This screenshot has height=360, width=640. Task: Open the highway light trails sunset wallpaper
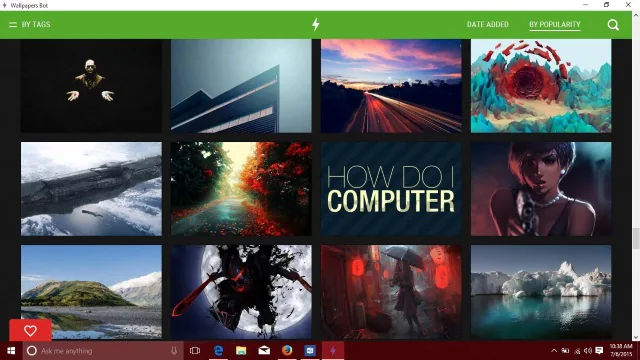click(391, 86)
